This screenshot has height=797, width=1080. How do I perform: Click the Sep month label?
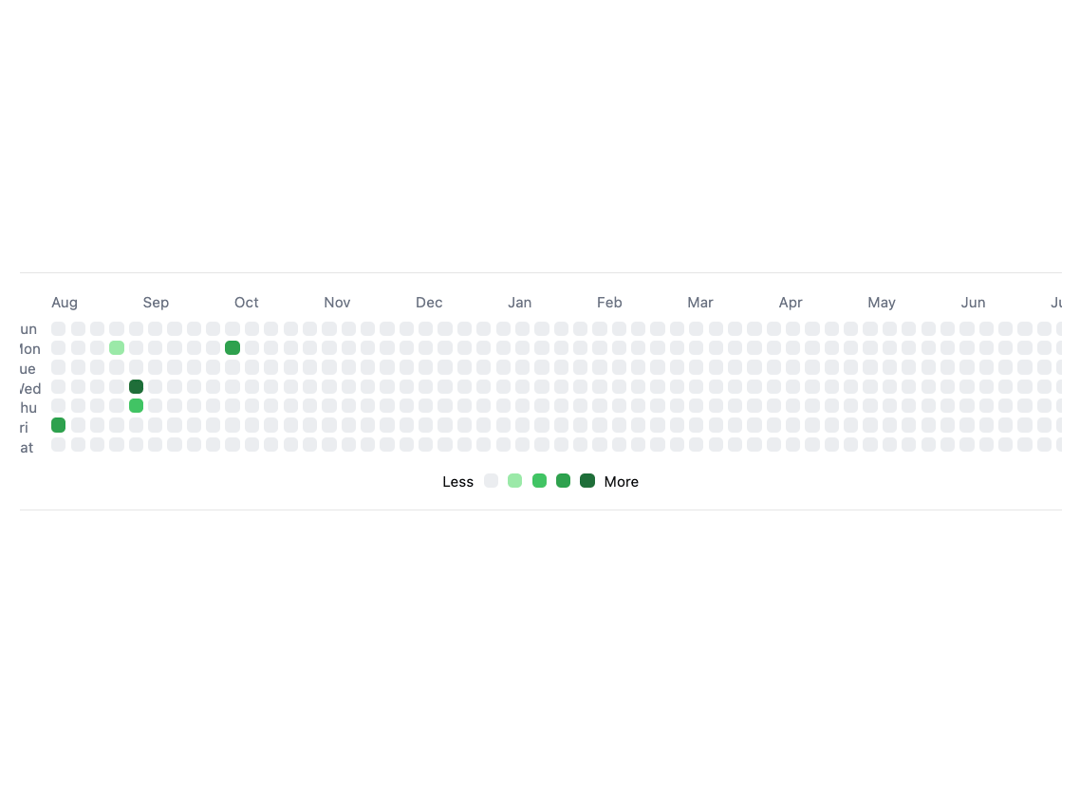coord(156,302)
